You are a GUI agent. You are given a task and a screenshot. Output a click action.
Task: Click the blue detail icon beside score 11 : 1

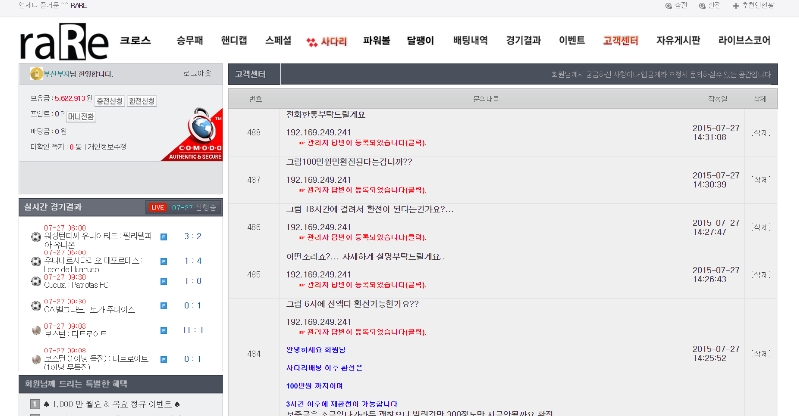pos(164,330)
